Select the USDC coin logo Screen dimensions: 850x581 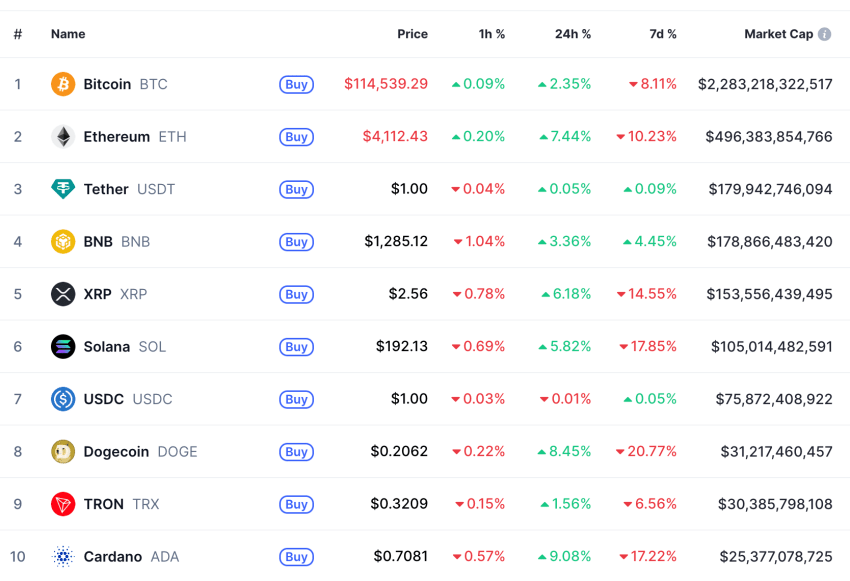coord(63,399)
